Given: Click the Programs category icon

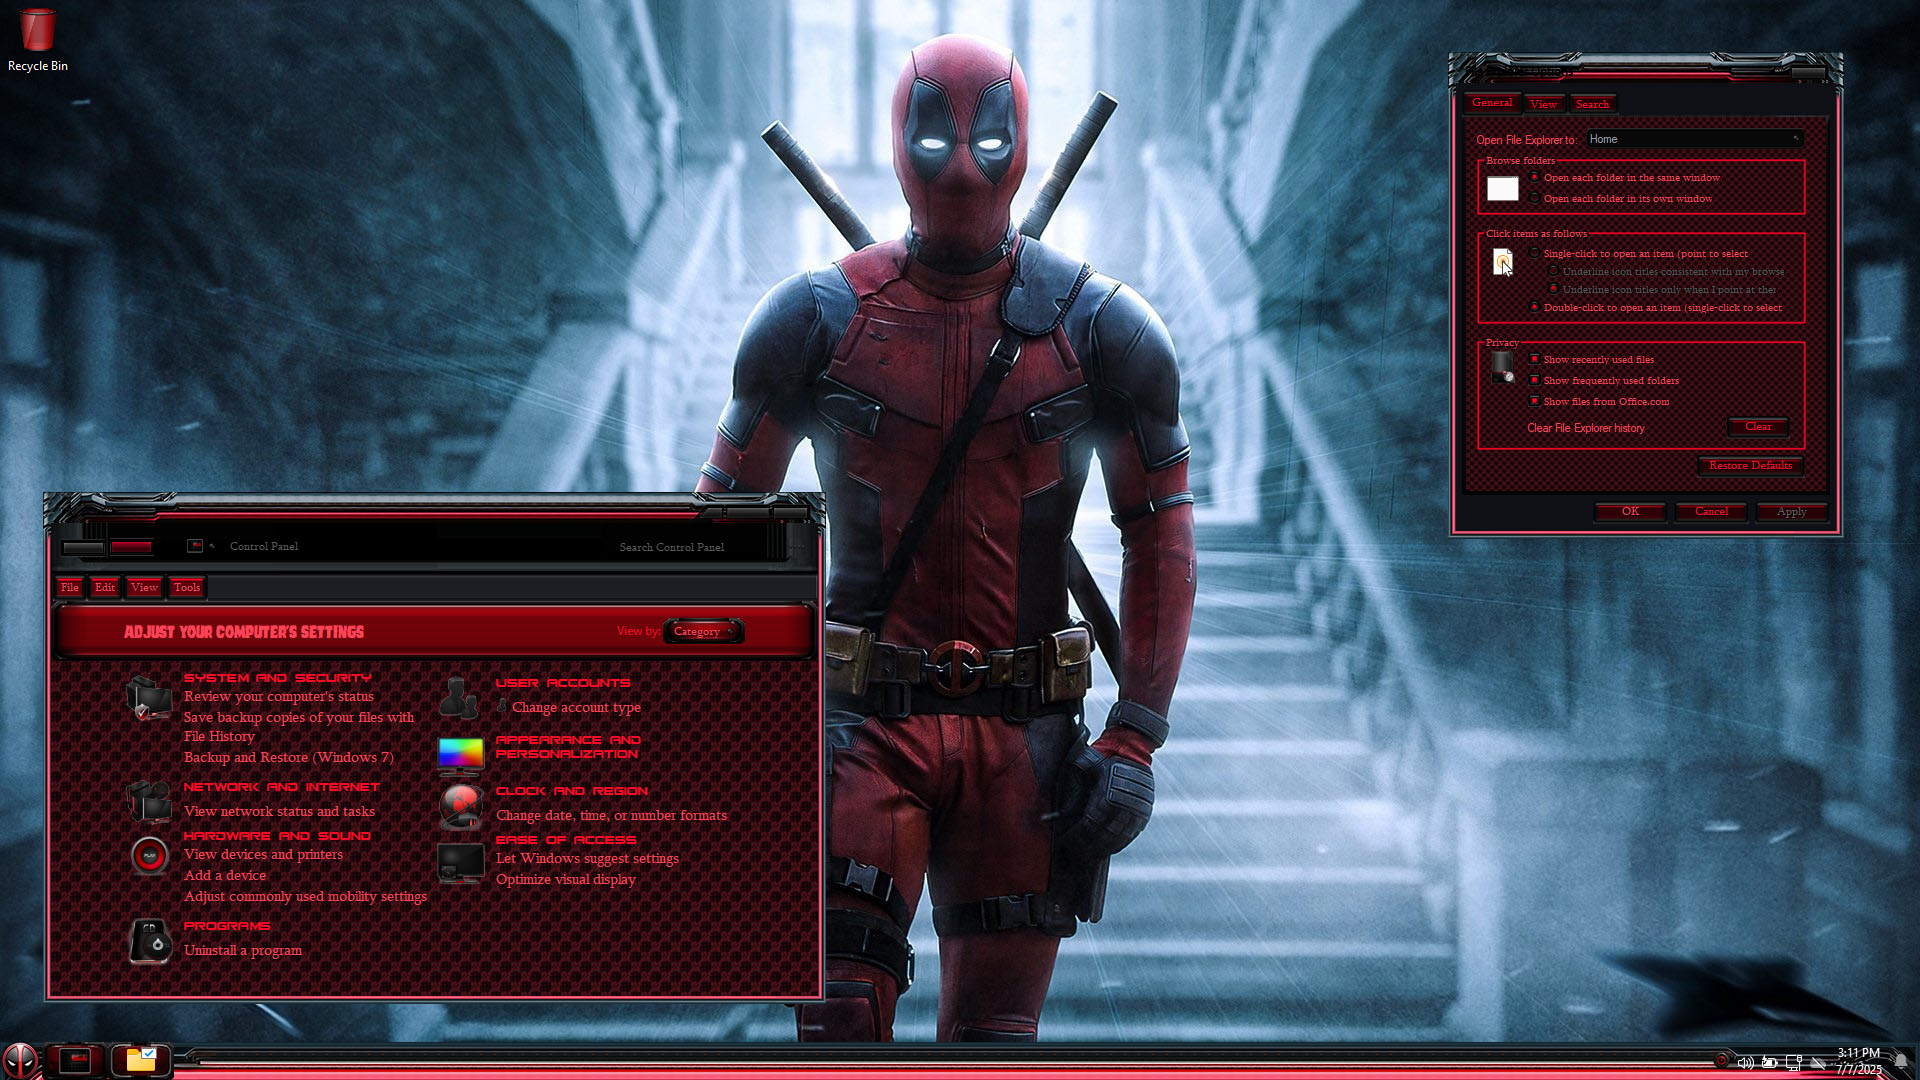Looking at the screenshot, I should [150, 940].
